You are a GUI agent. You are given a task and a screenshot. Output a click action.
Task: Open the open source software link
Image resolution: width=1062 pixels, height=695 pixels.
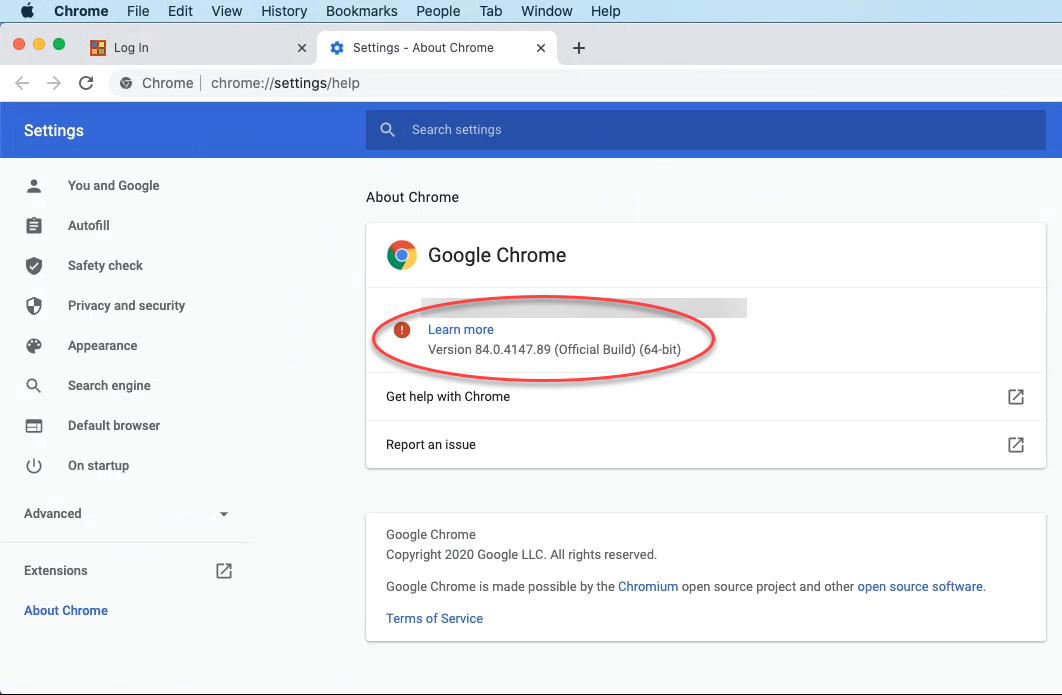click(x=920, y=587)
